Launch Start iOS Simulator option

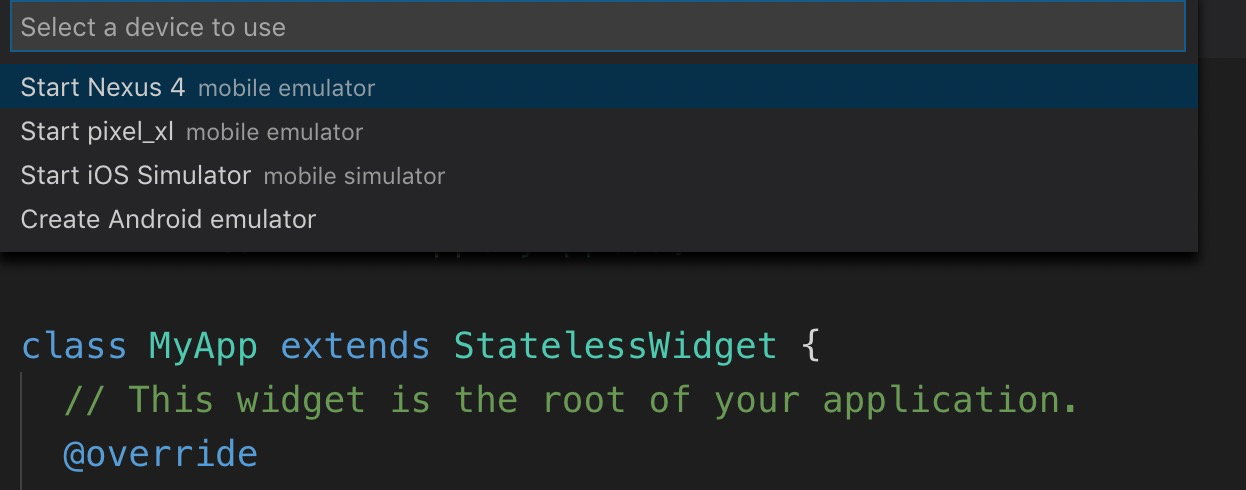tap(135, 175)
